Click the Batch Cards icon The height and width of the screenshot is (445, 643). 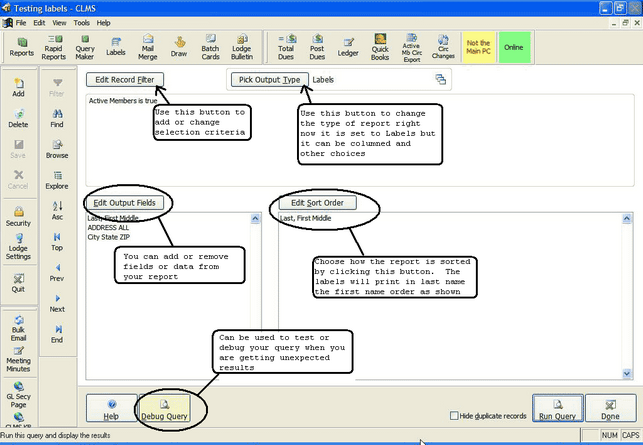210,47
